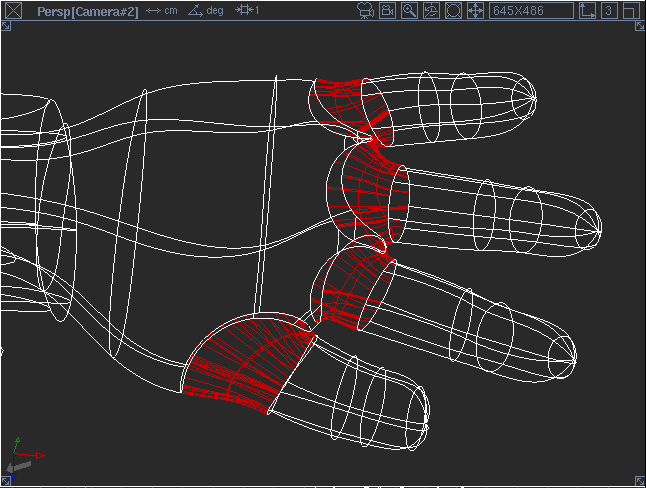Activate the four-arrow track/pan icon

point(475,11)
